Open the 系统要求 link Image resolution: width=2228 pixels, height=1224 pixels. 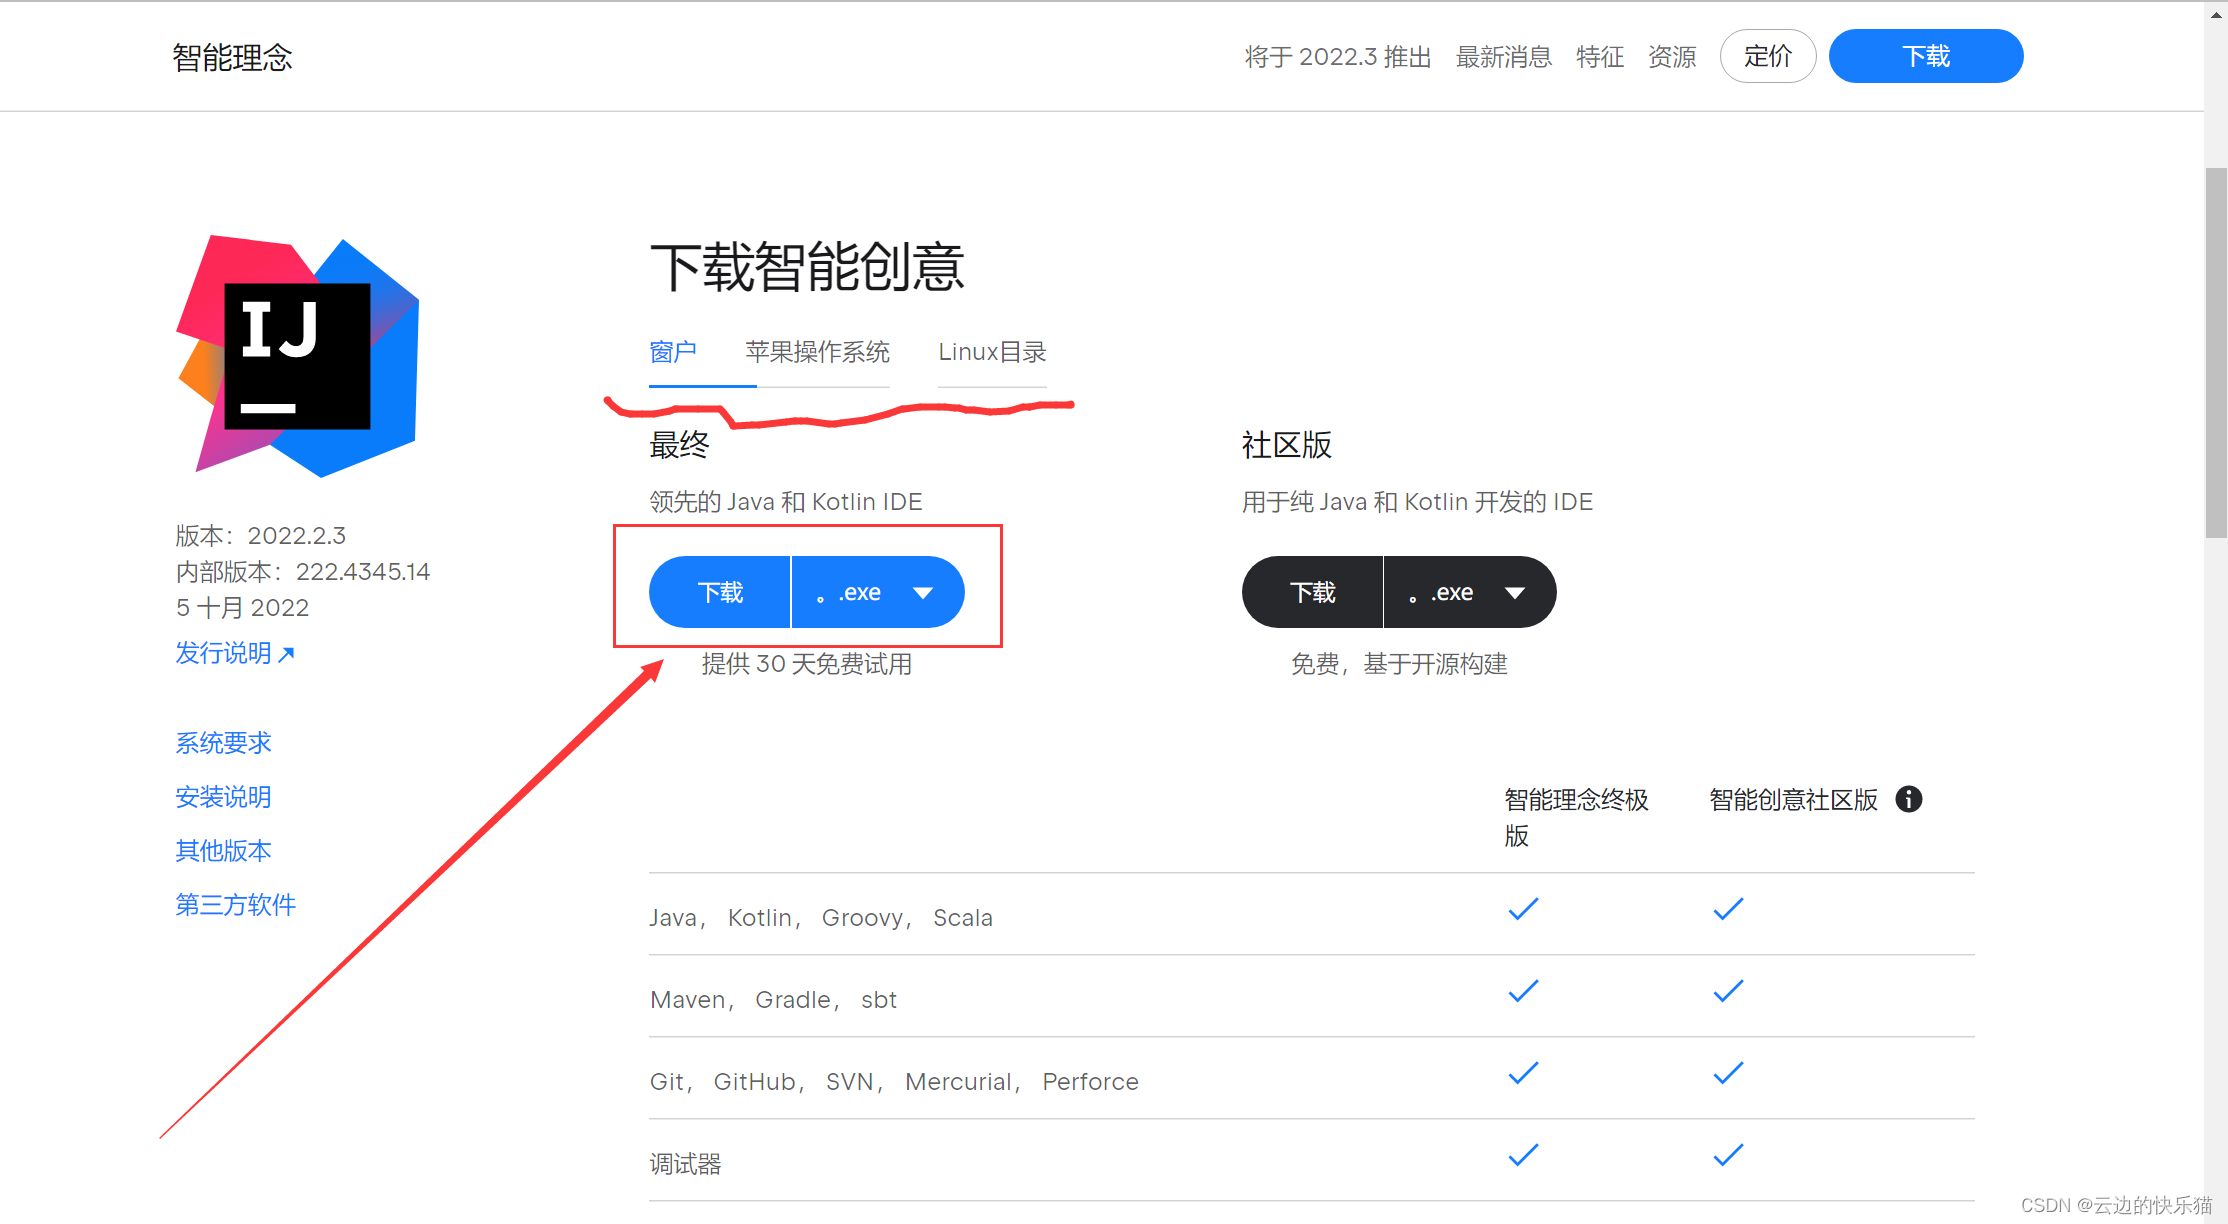point(223,743)
